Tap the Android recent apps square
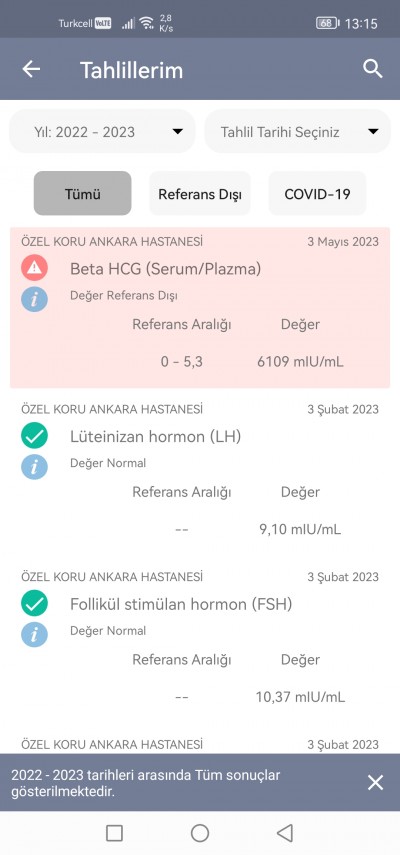This screenshot has height=855, width=400. (114, 833)
